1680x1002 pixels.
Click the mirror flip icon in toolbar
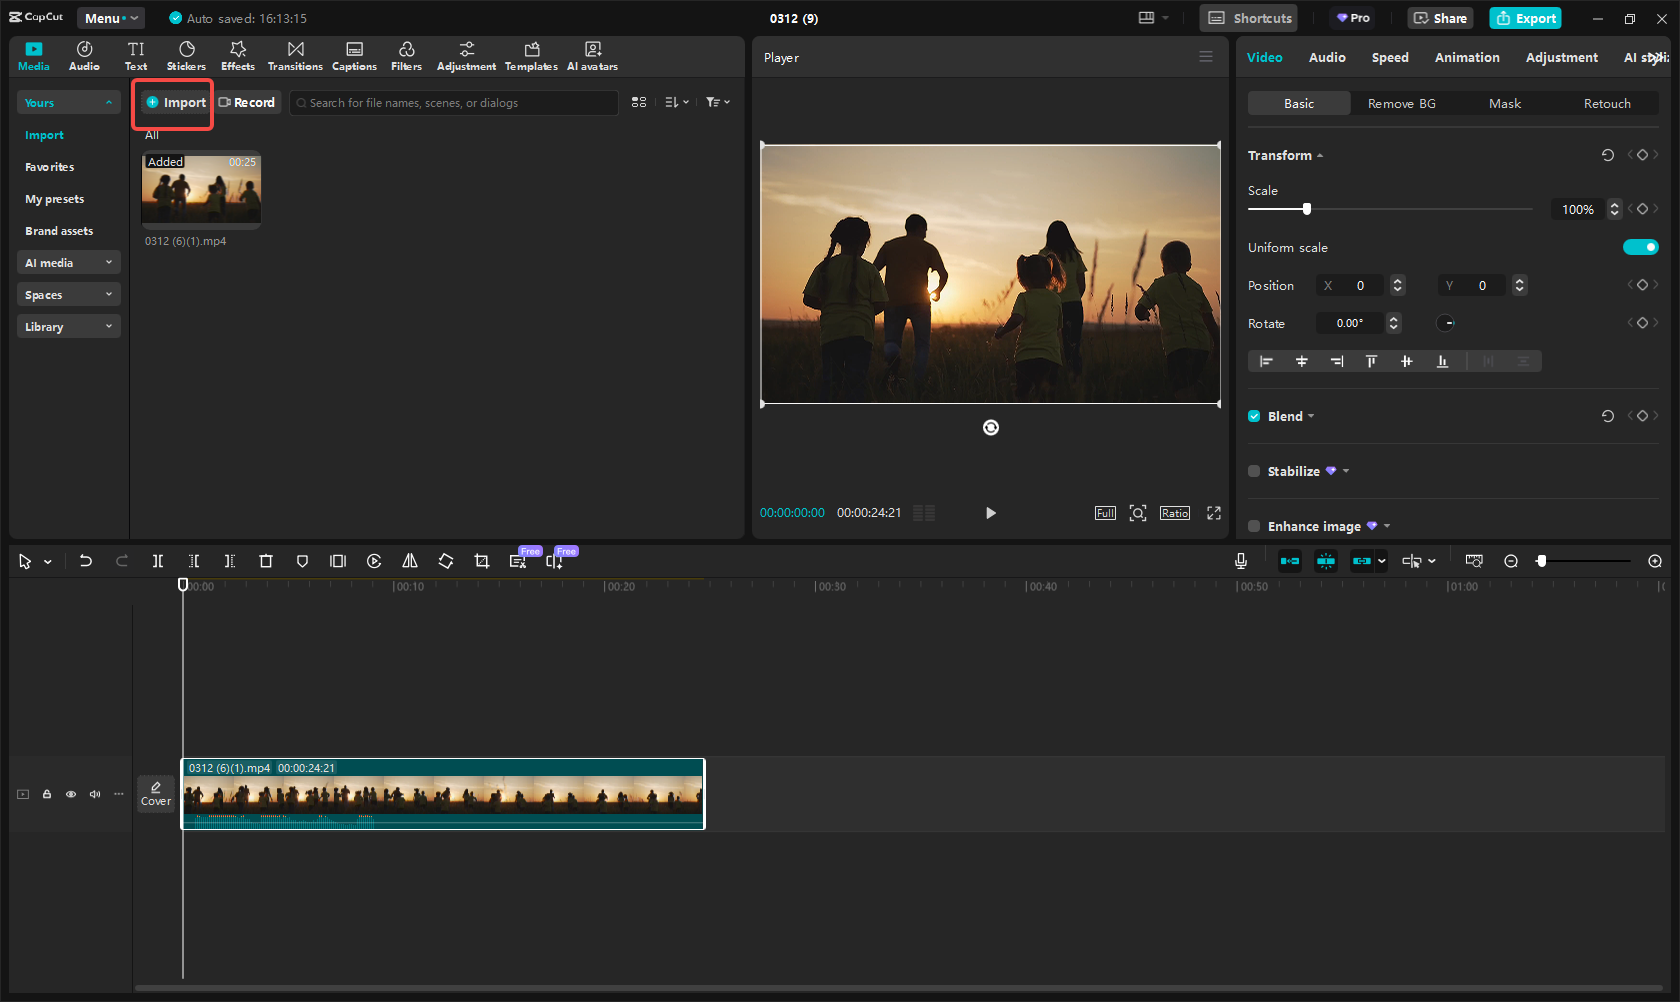point(410,561)
